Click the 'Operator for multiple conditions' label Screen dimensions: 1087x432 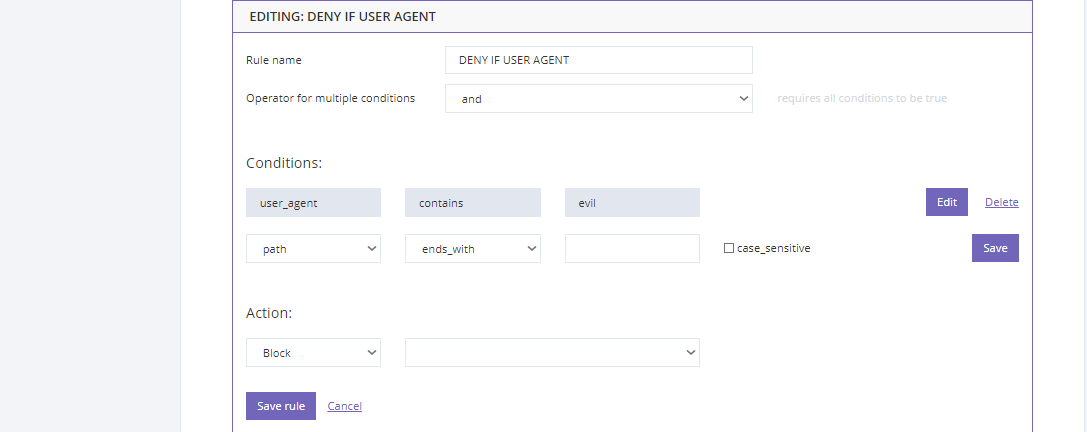[331, 98]
